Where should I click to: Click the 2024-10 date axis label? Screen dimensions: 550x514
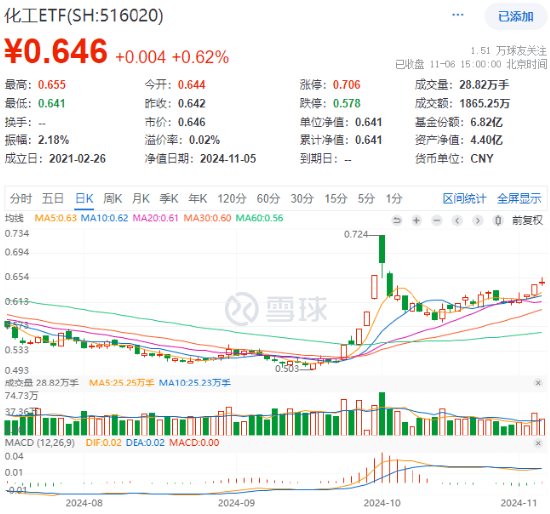[382, 503]
